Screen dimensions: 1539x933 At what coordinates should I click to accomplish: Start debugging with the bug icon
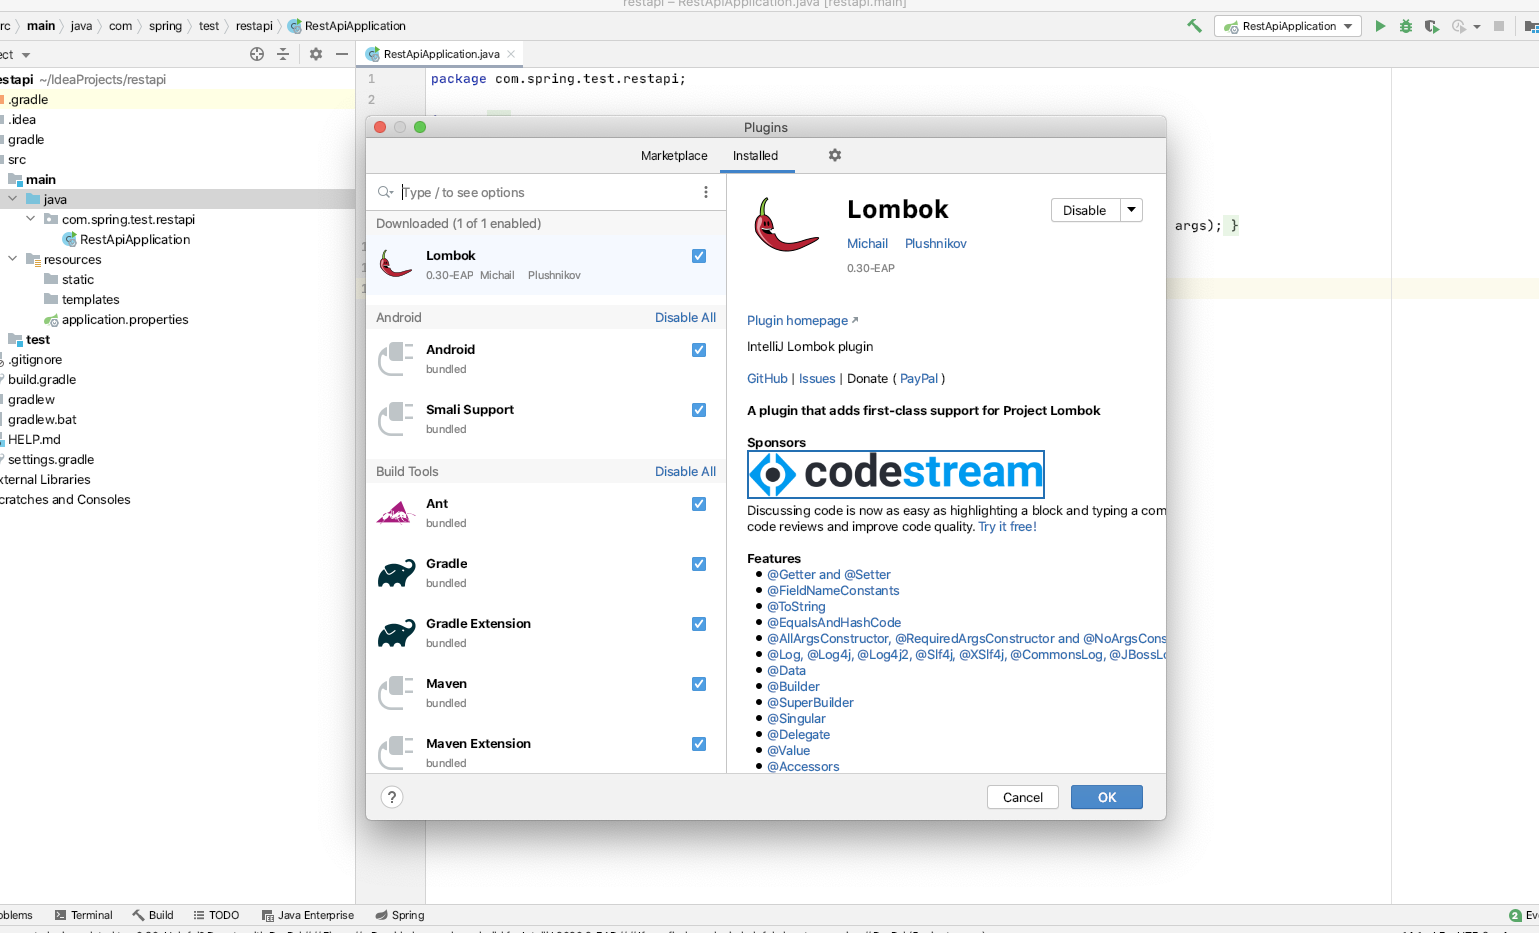pos(1406,26)
